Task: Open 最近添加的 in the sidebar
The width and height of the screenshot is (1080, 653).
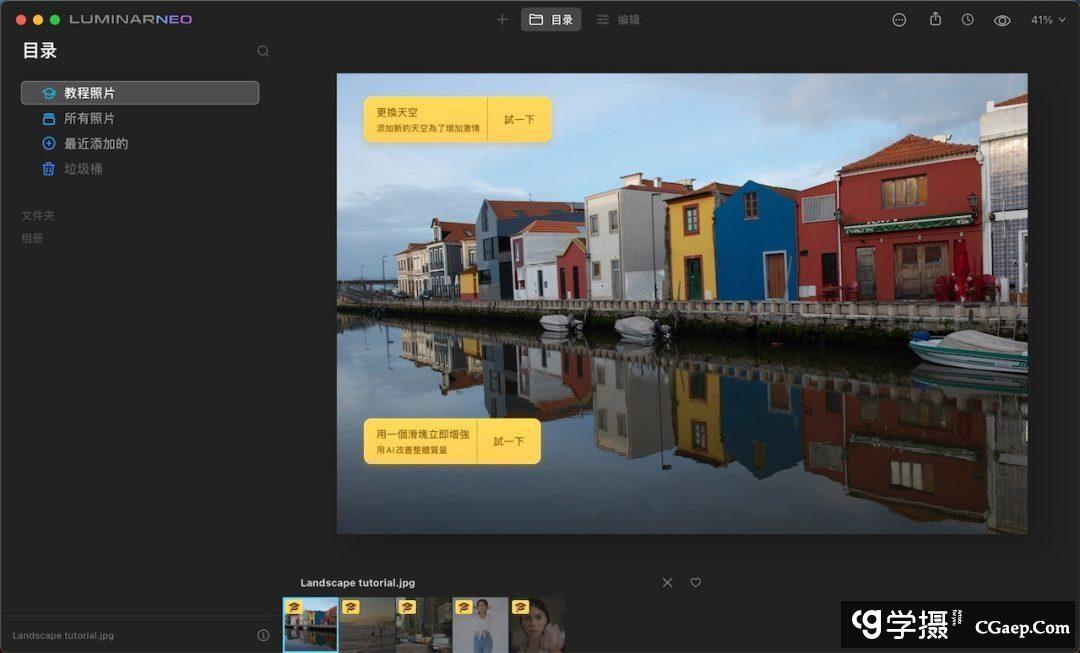Action: [95, 144]
